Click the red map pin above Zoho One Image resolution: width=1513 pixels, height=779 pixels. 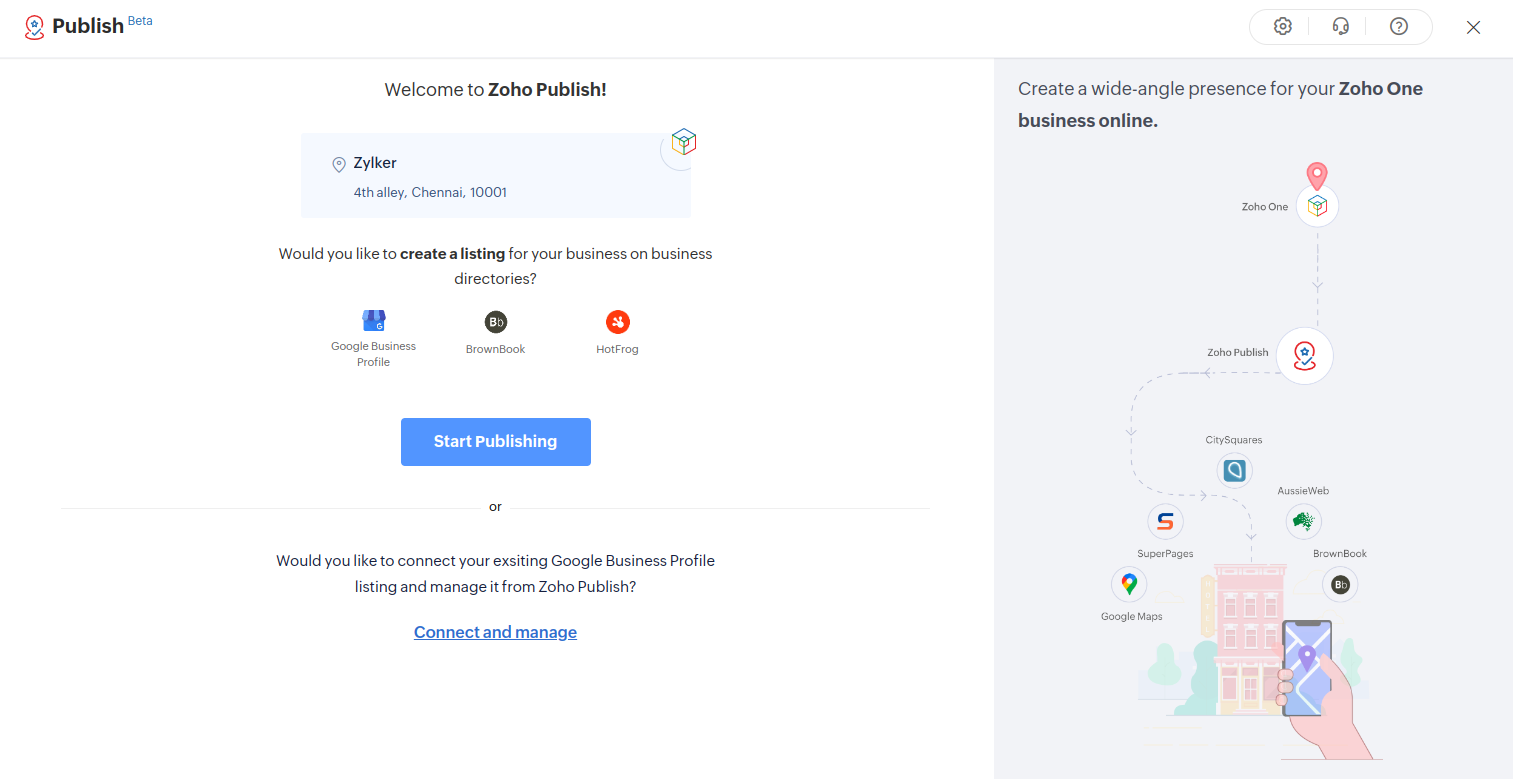(1317, 176)
